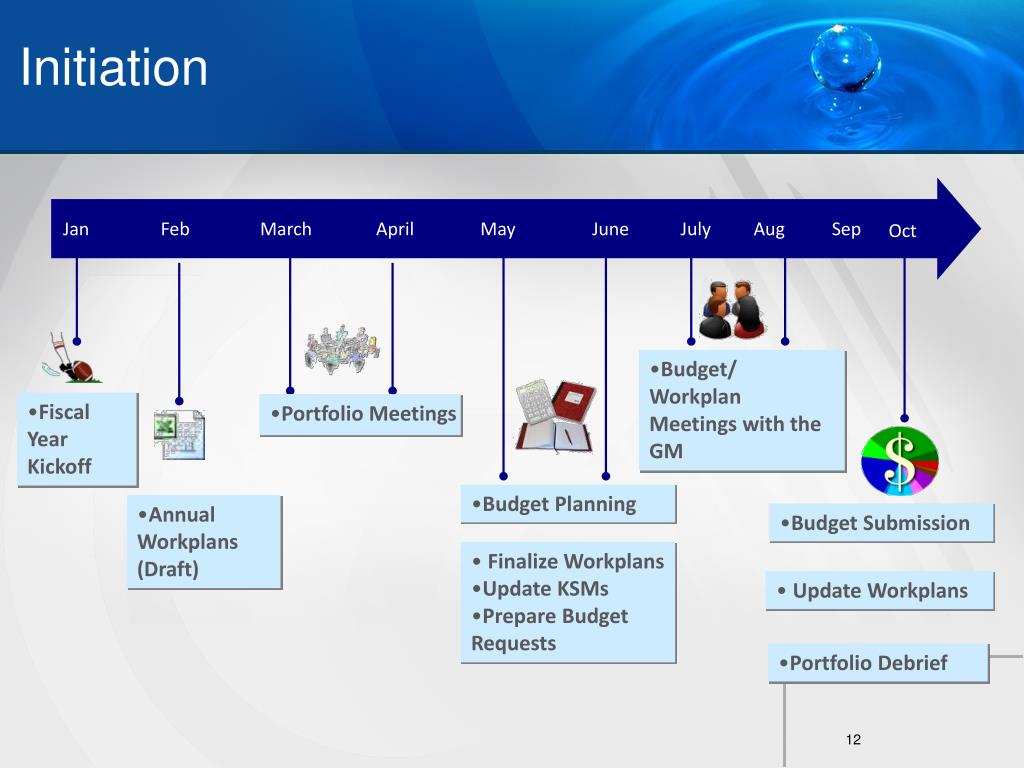Click the Budget Planning box
Image resolution: width=1024 pixels, height=768 pixels.
coord(568,504)
